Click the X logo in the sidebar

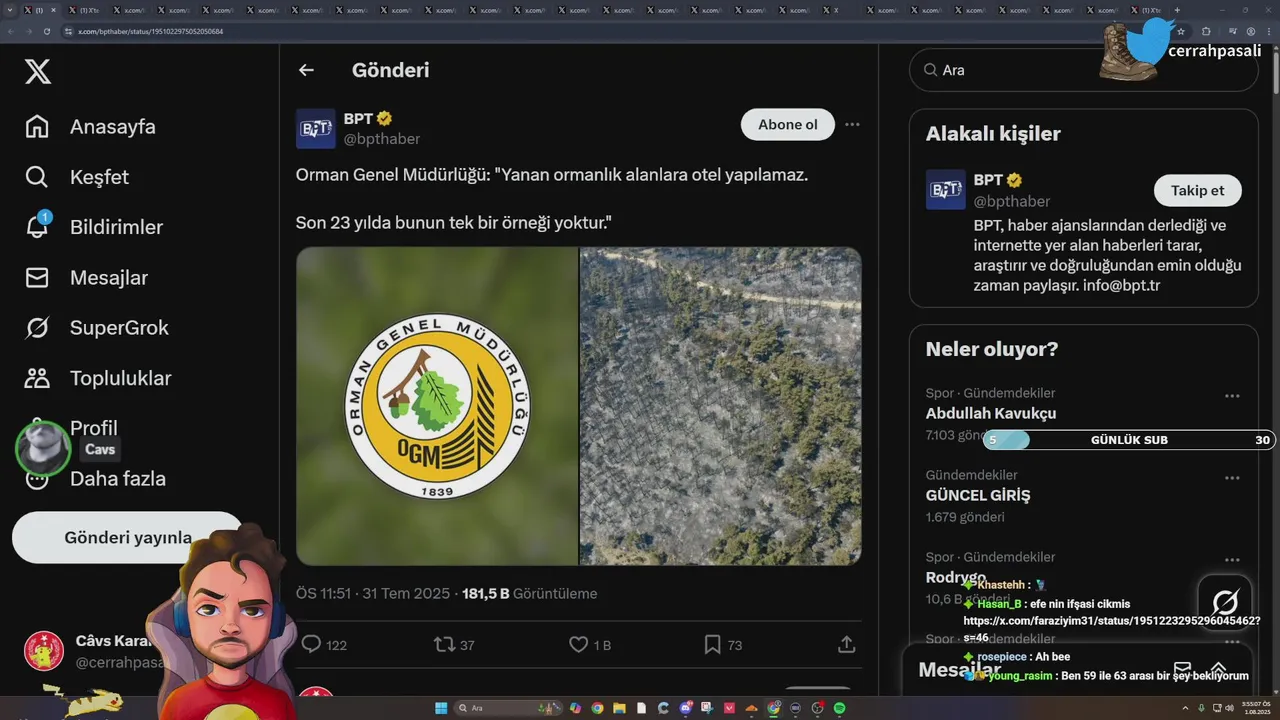(38, 71)
